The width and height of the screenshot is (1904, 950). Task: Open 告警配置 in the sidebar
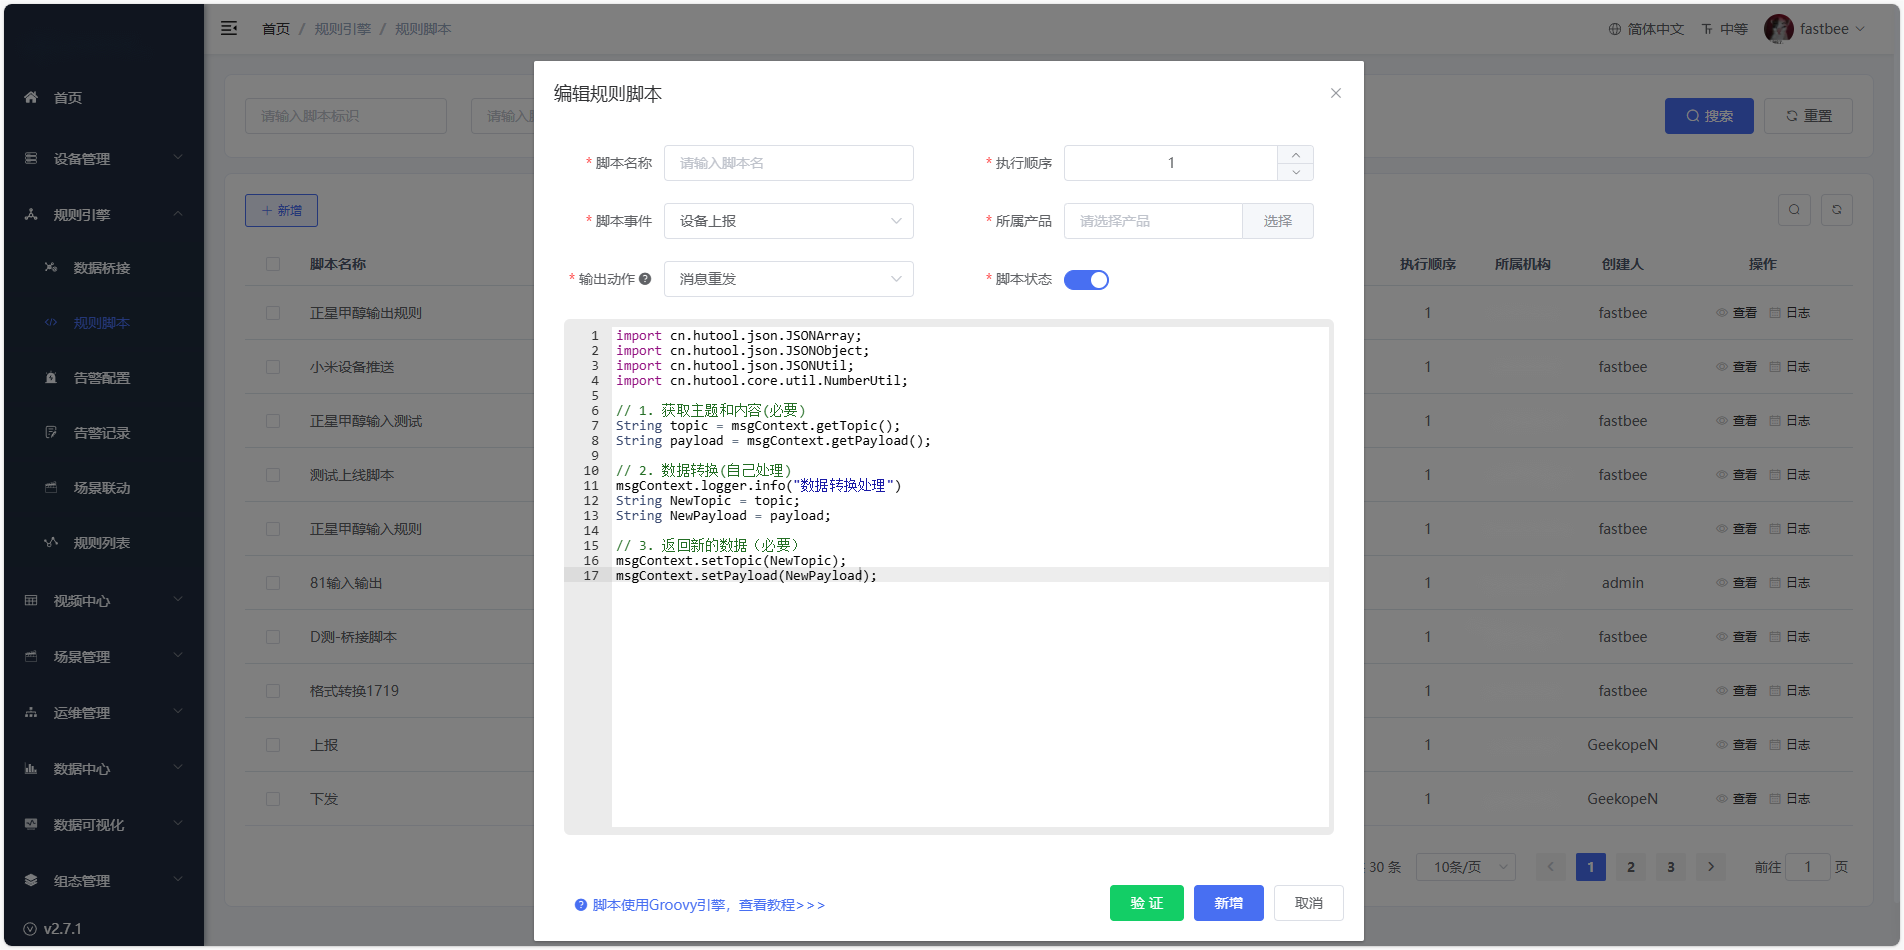click(x=101, y=378)
